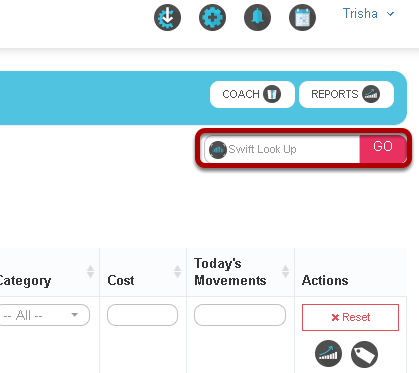
Task: Open the calendar icon in header
Action: (302, 17)
